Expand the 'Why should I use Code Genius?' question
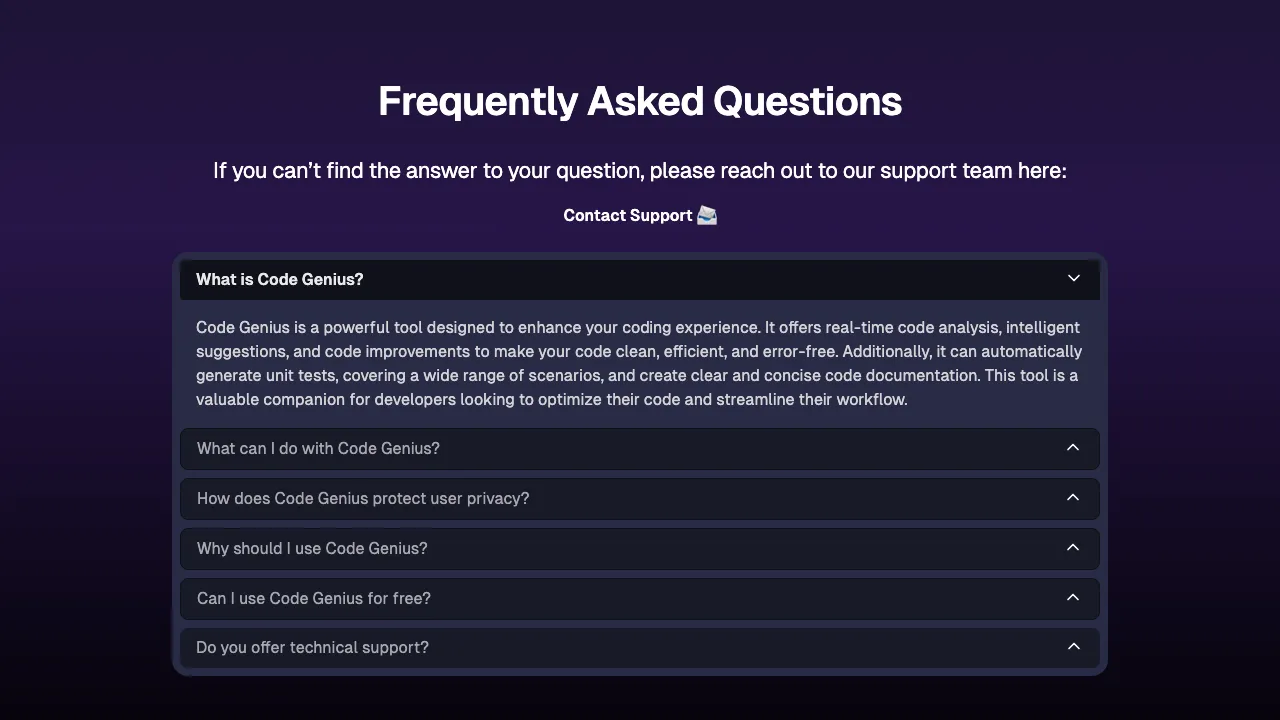 tap(639, 548)
